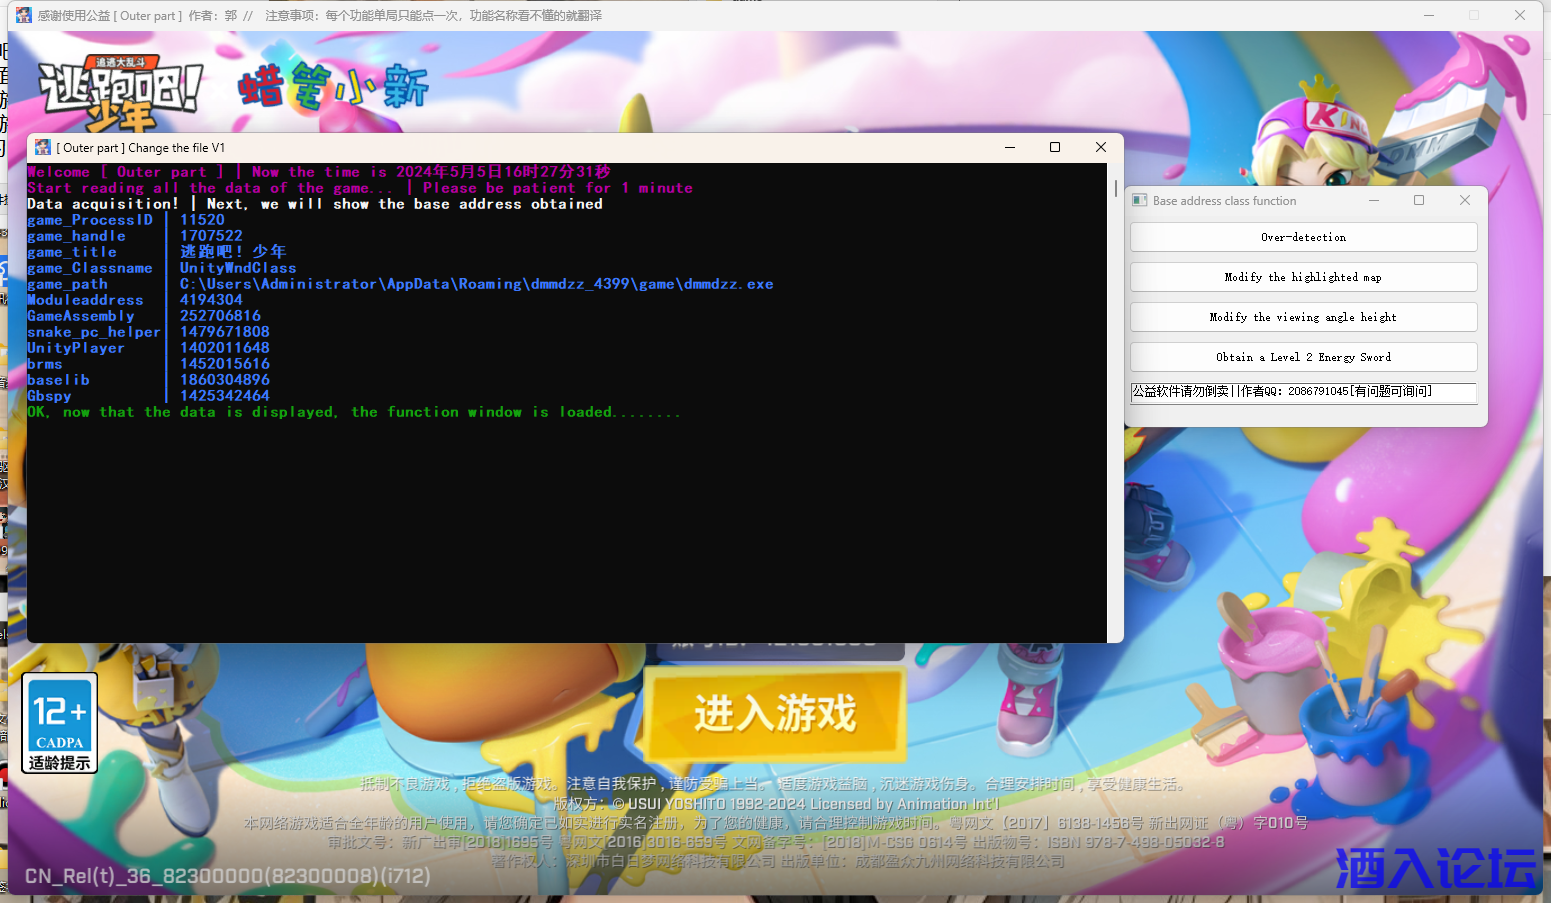Click Modify the highlighted map button
The image size is (1551, 903).
1303,277
